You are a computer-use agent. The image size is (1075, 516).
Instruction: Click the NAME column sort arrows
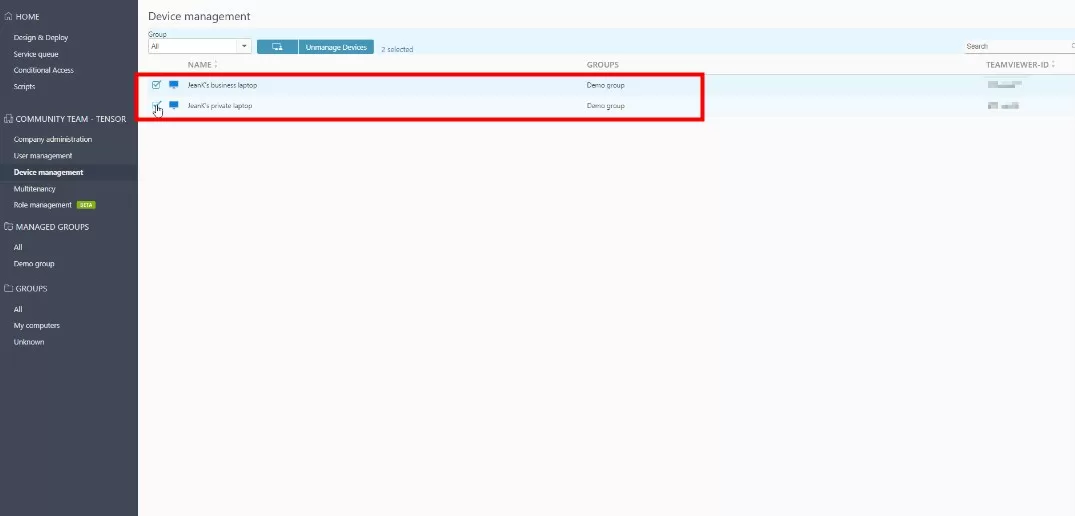[216, 65]
